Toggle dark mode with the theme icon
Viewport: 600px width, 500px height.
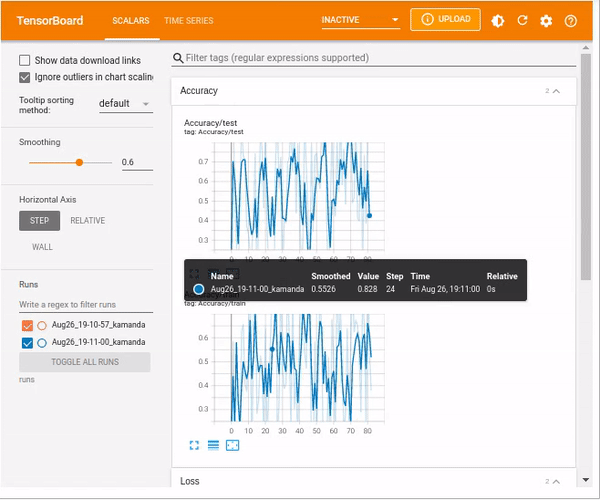[x=497, y=21]
